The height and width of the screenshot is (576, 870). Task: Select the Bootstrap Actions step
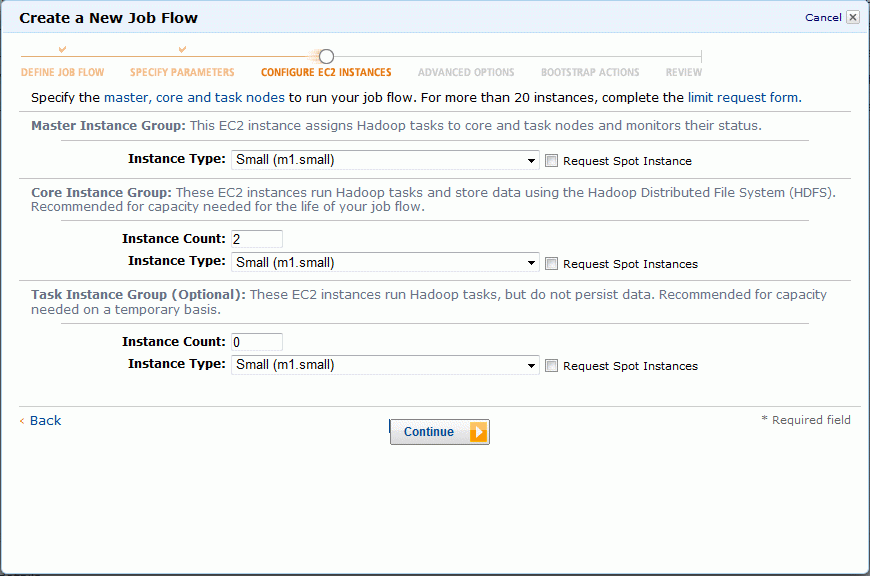click(x=590, y=72)
